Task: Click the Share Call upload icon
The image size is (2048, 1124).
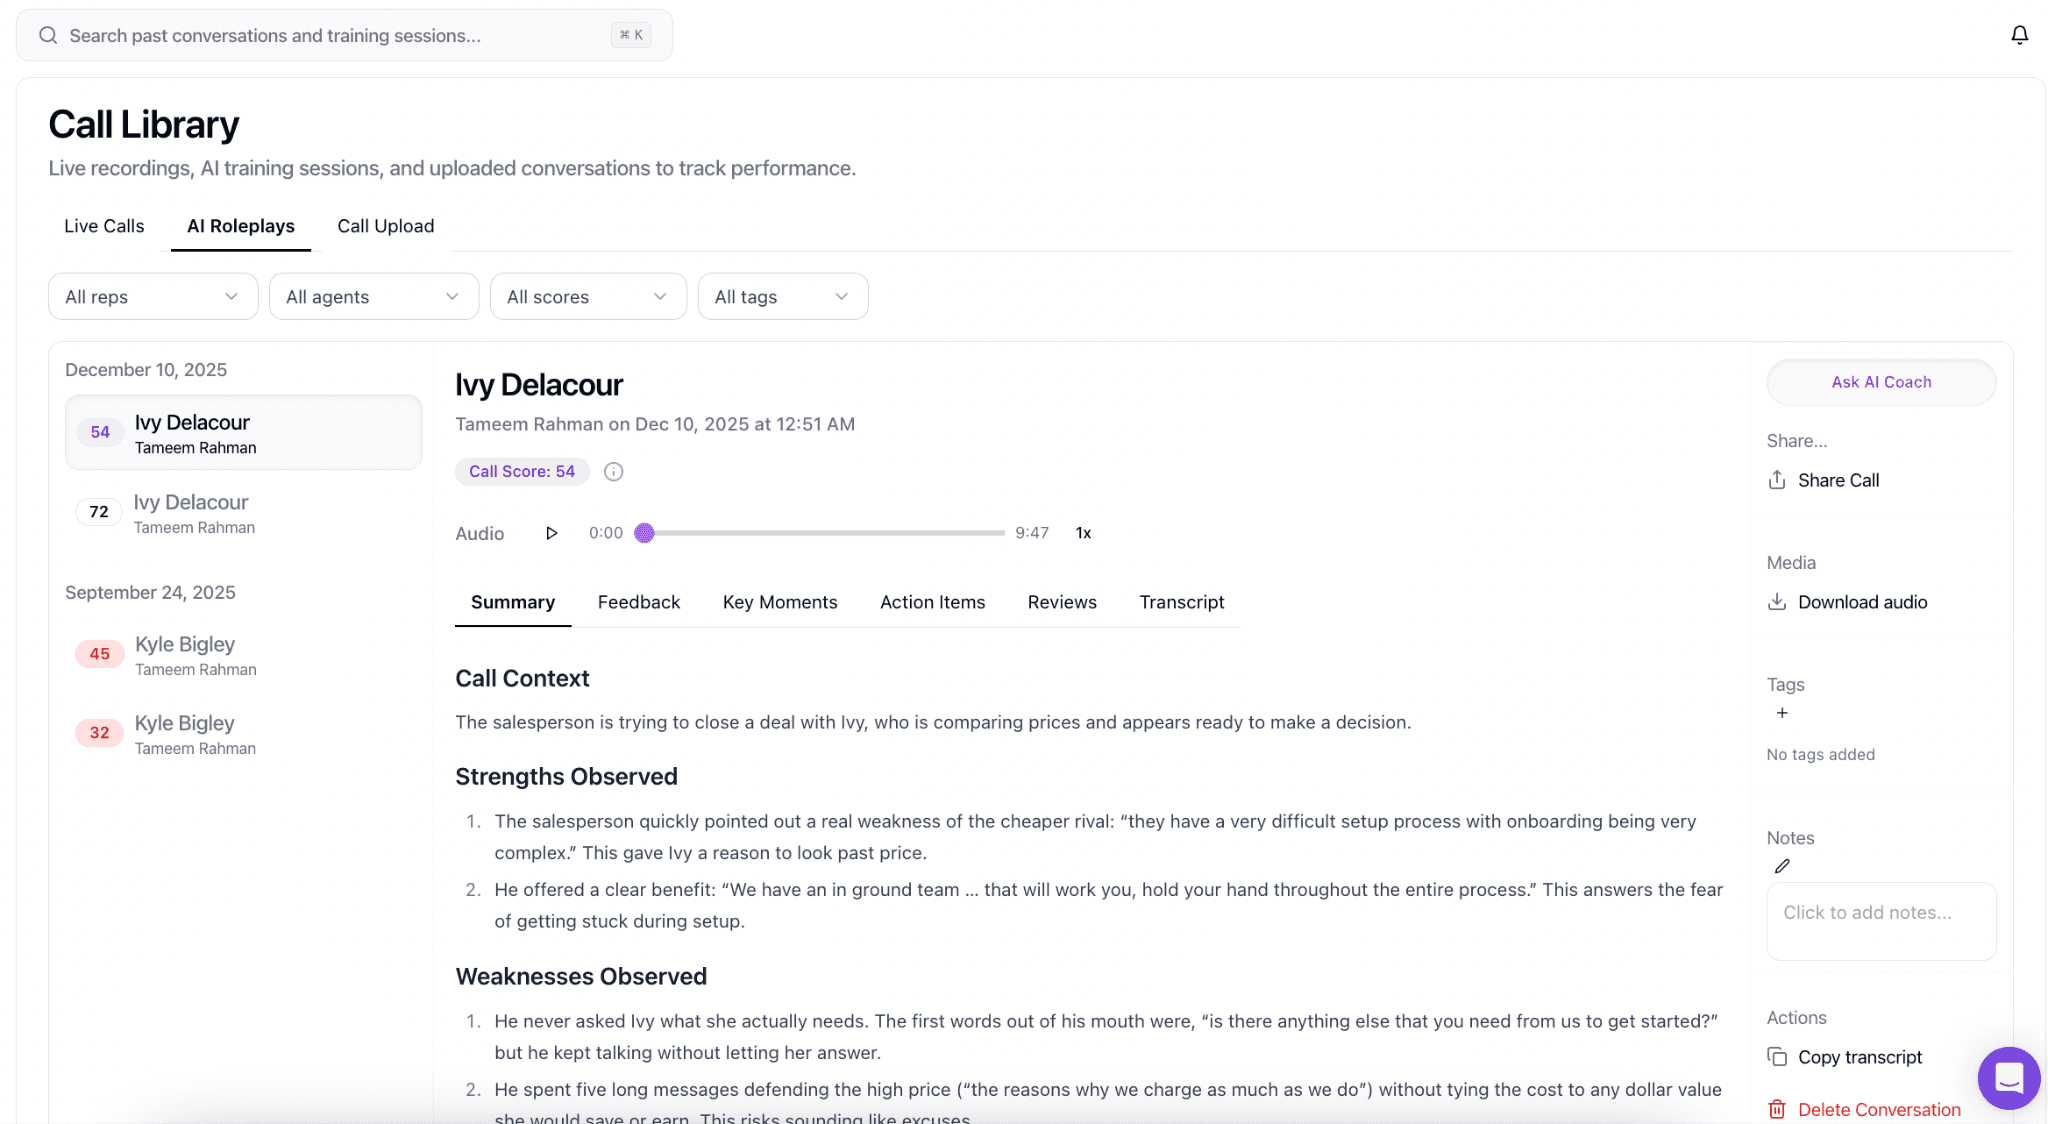Action: coord(1777,480)
